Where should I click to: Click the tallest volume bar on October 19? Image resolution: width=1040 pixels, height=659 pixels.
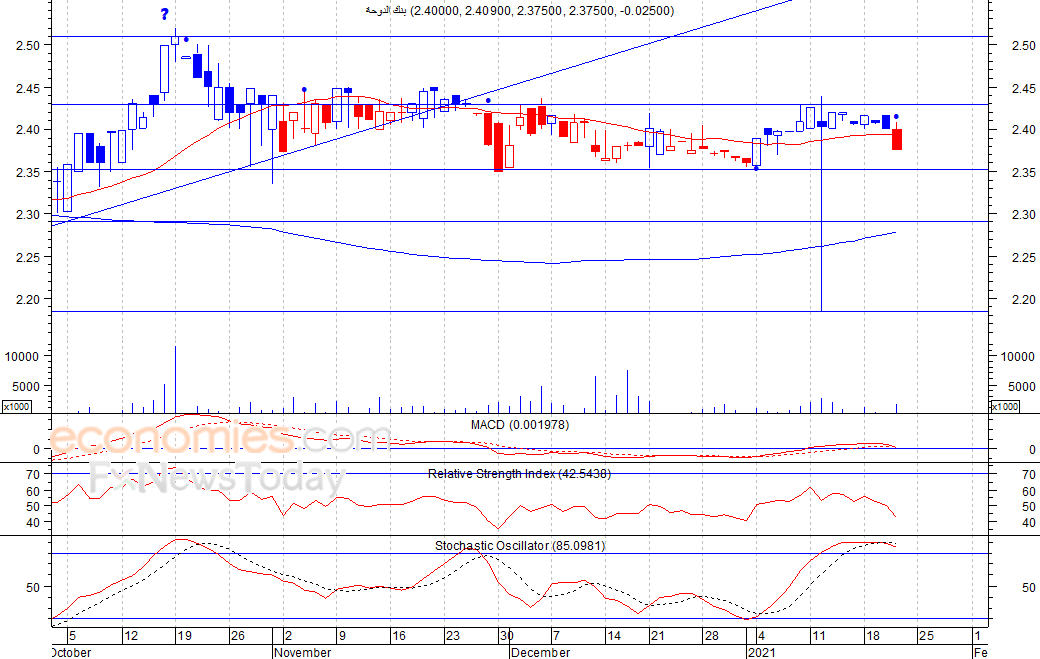[175, 379]
